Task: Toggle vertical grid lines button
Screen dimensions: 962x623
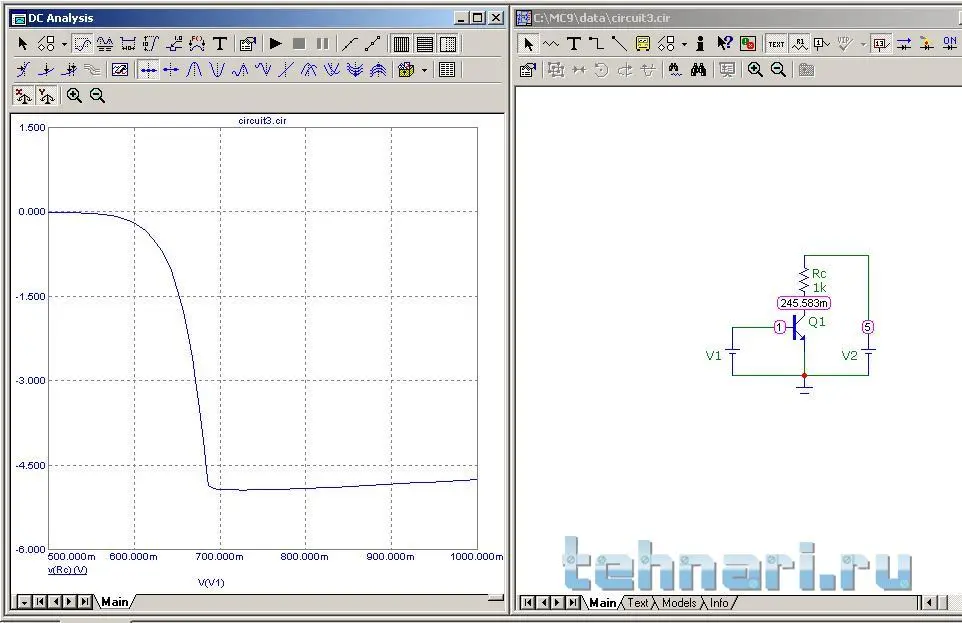Action: 401,44
